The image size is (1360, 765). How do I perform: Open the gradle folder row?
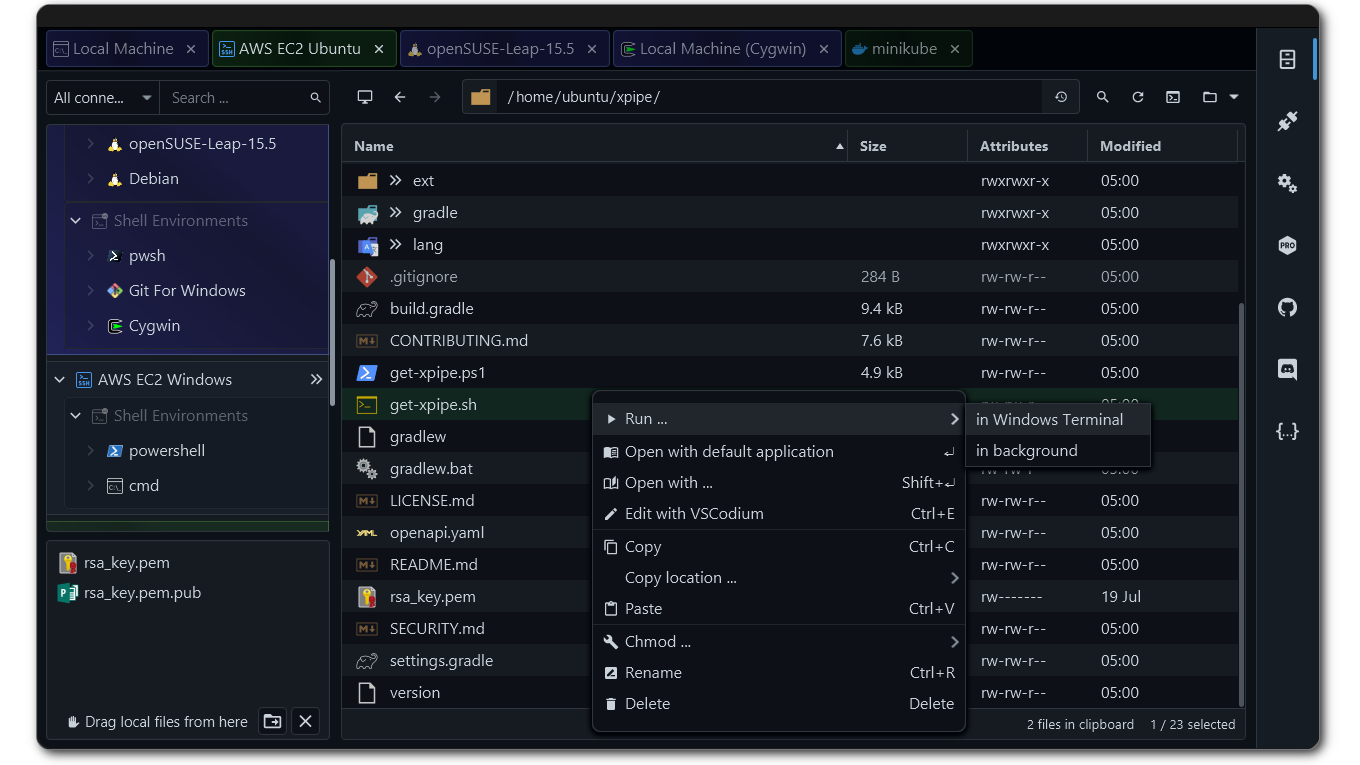(790, 213)
